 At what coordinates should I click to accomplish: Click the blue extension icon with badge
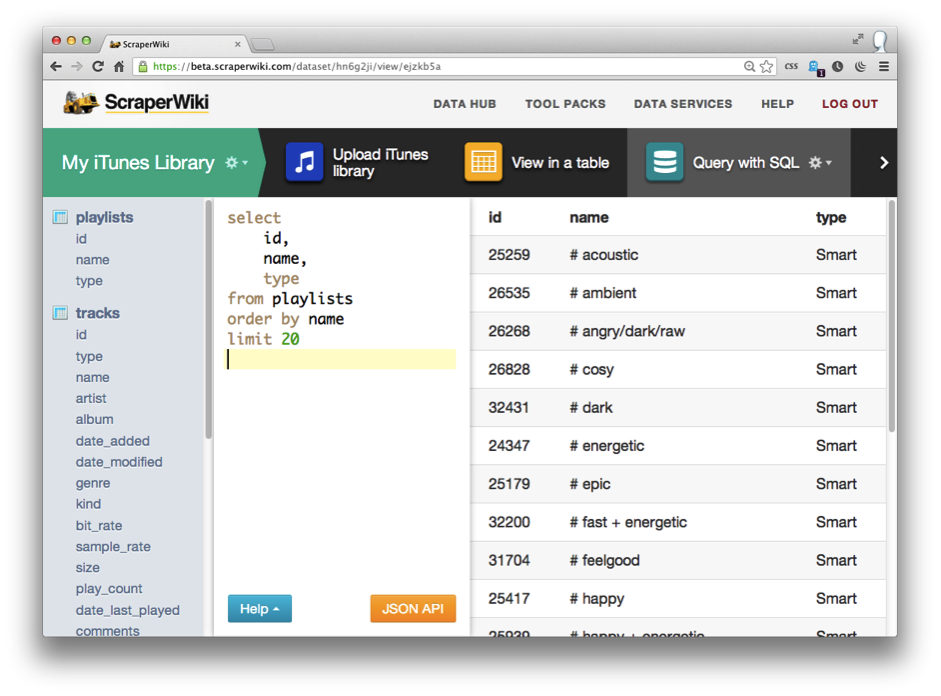(816, 68)
